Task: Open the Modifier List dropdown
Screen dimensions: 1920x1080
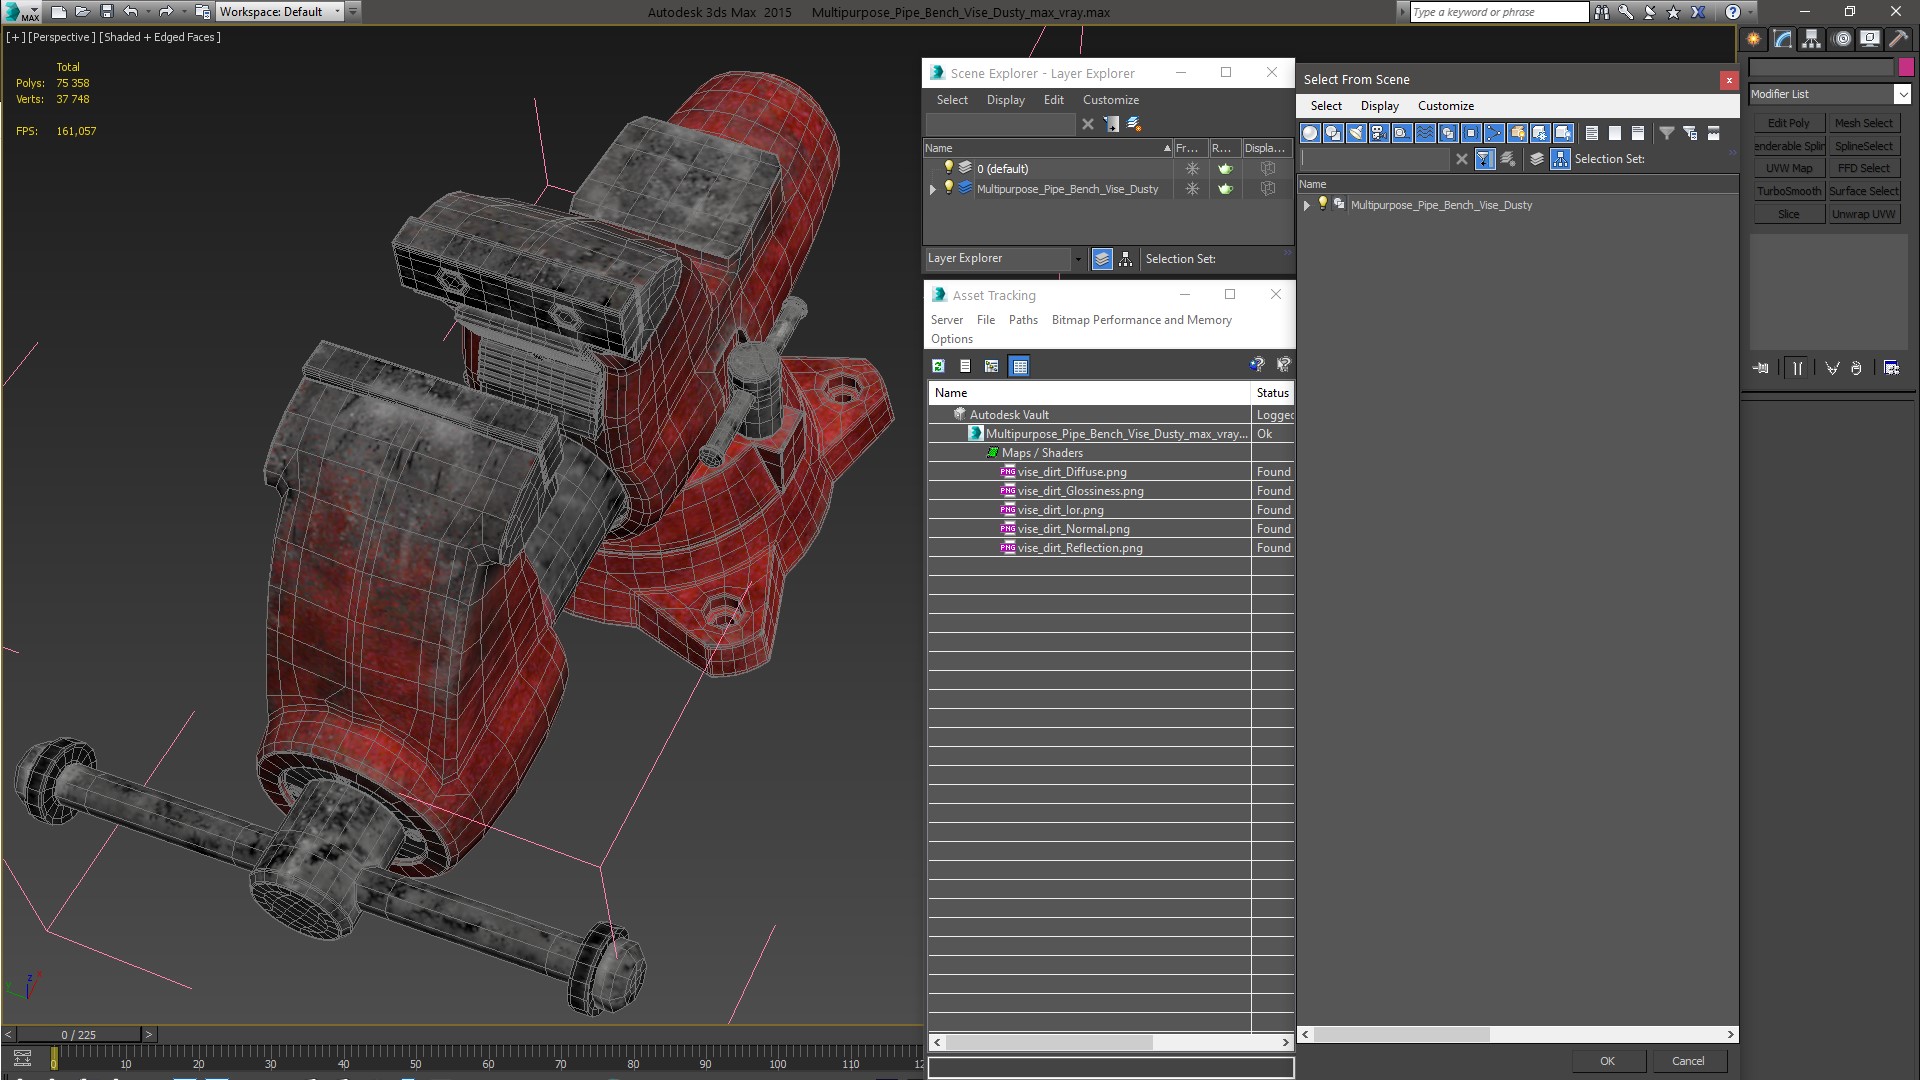Action: pyautogui.click(x=1901, y=94)
